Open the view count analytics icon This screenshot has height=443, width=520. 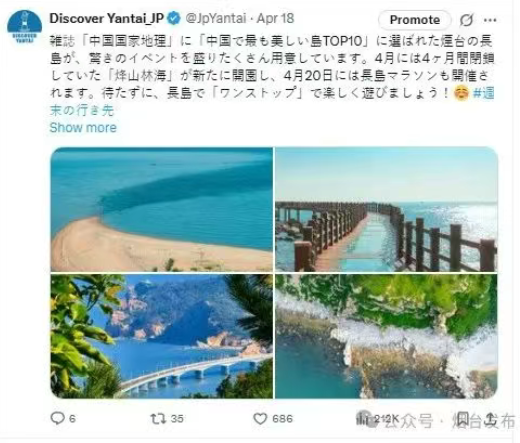click(363, 418)
